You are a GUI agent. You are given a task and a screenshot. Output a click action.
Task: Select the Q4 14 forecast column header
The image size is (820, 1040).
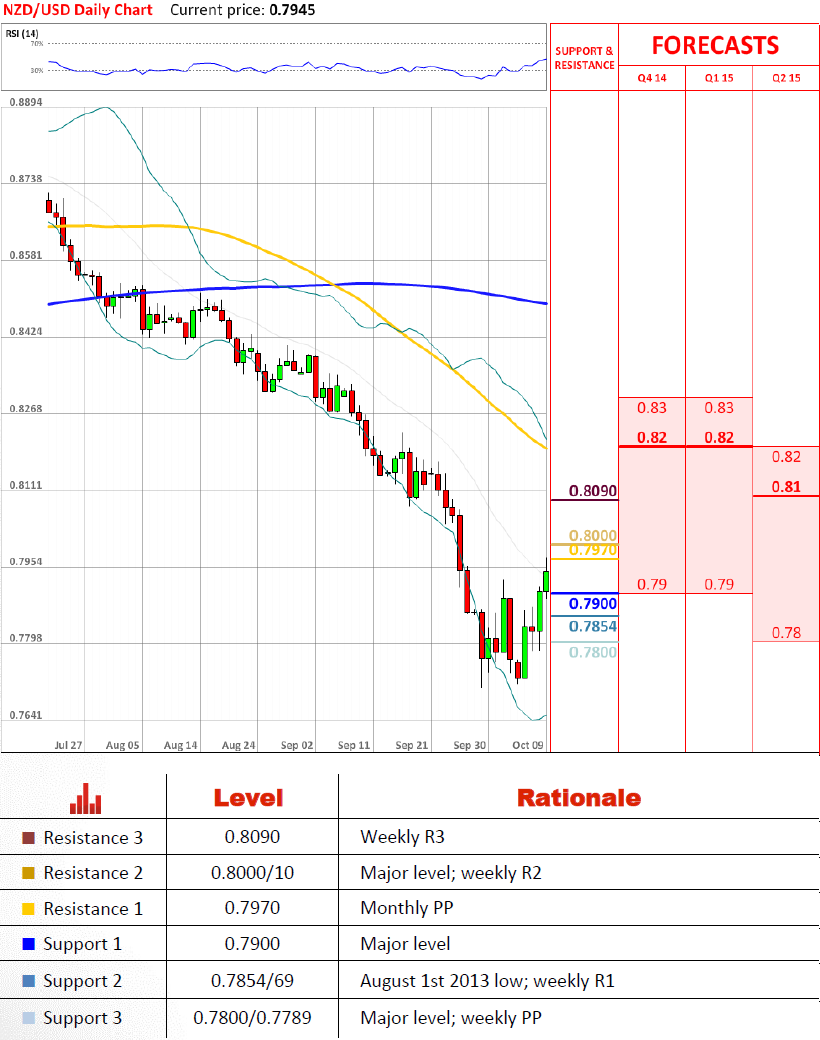652,78
